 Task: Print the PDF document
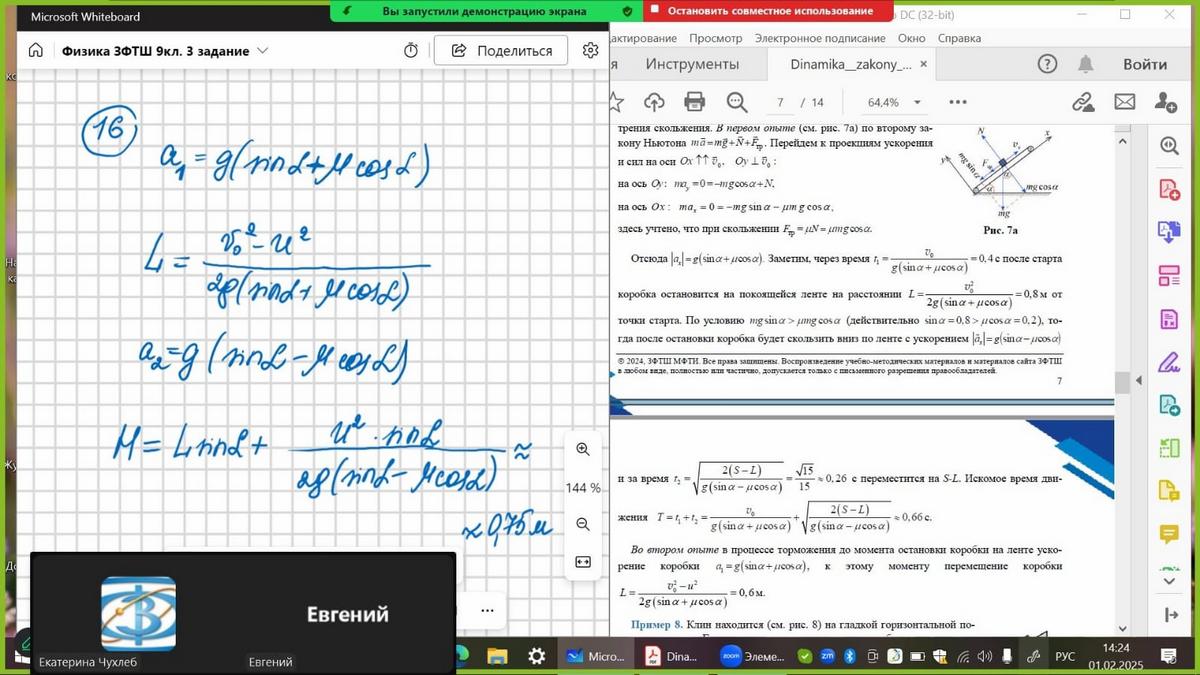(x=694, y=102)
